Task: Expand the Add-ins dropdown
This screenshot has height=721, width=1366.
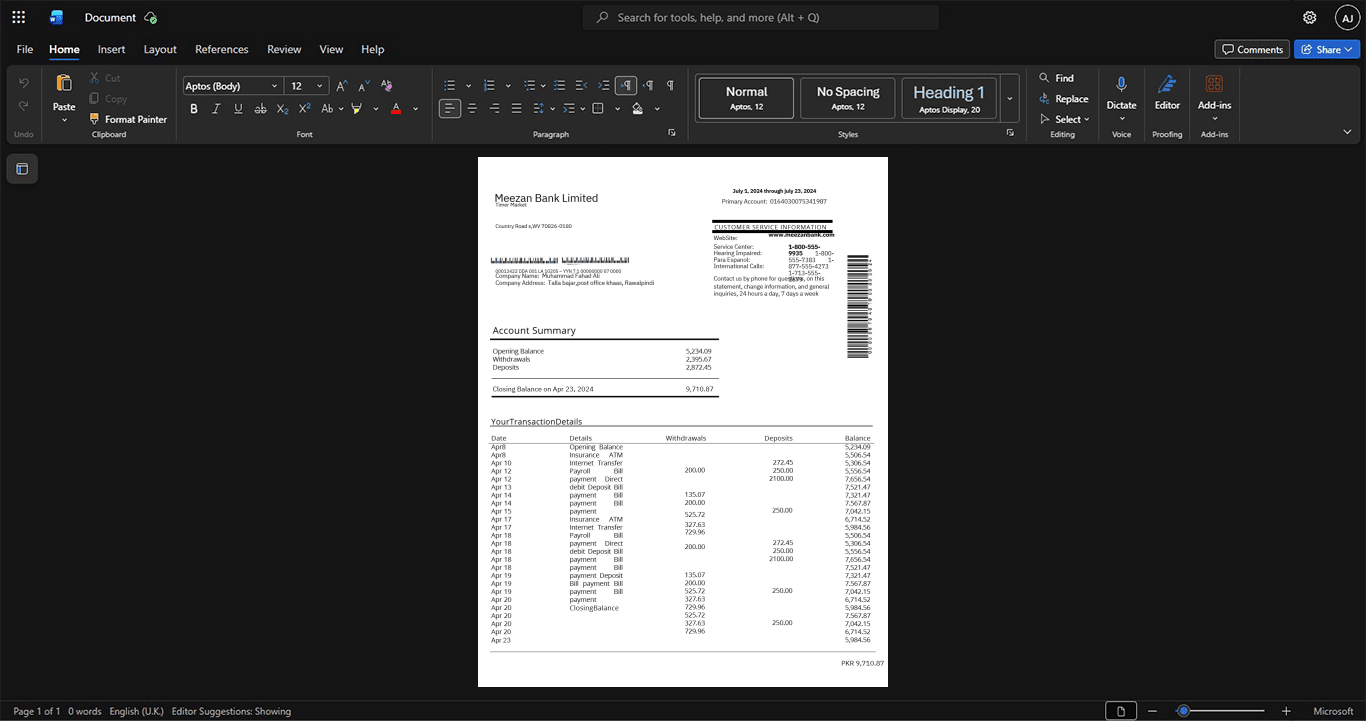Action: pyautogui.click(x=1214, y=119)
